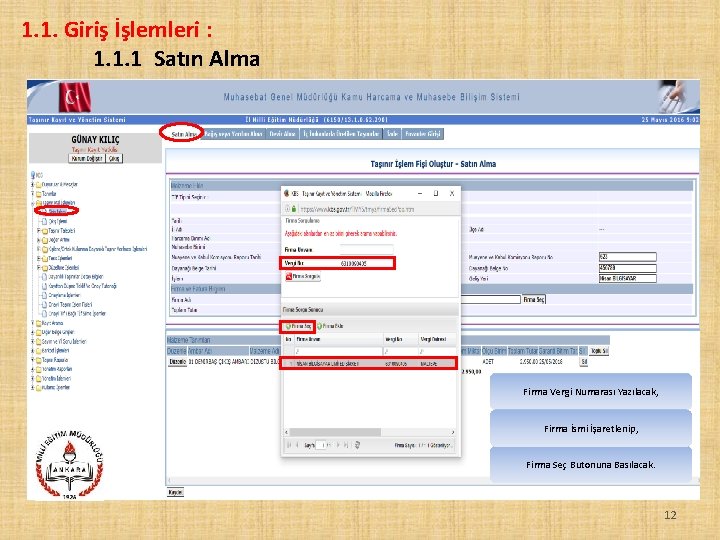
Task: Click the Muayene ve Kabul Komisyonu Rapor No field
Action: click(628, 257)
